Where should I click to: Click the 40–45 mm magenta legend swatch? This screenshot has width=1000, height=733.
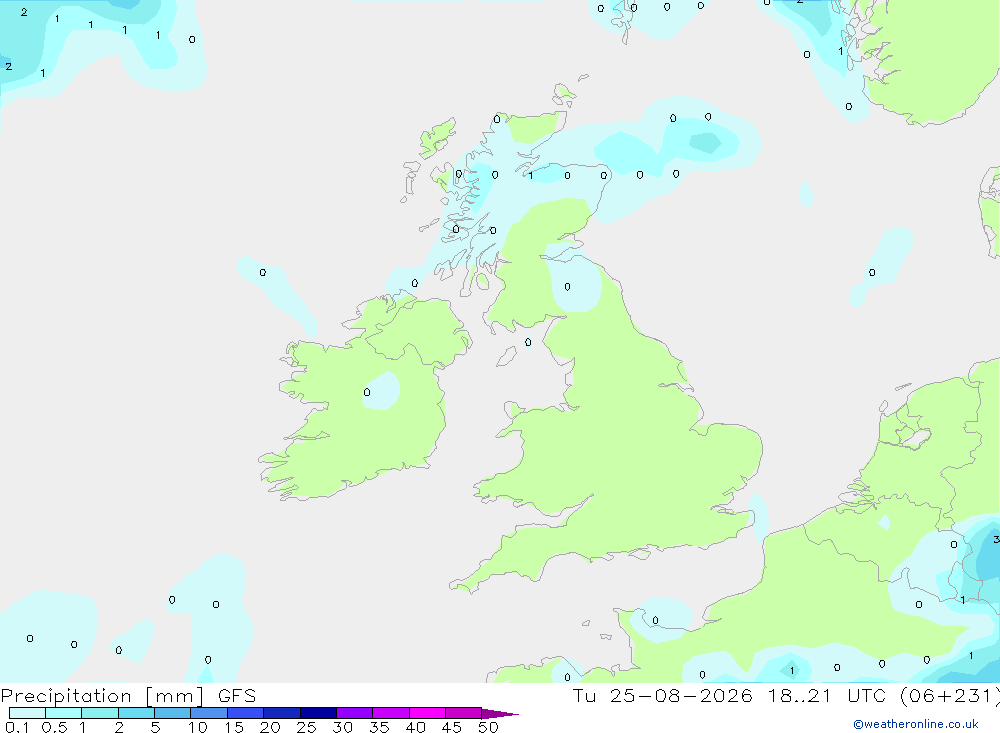[x=427, y=713]
